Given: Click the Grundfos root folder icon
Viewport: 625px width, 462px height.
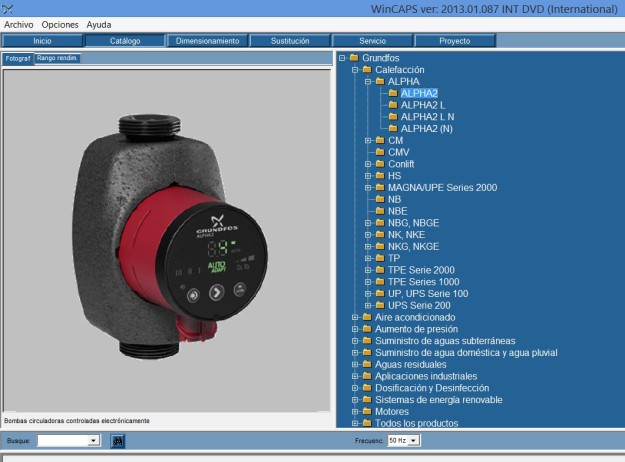Looking at the screenshot, I should click(x=354, y=58).
